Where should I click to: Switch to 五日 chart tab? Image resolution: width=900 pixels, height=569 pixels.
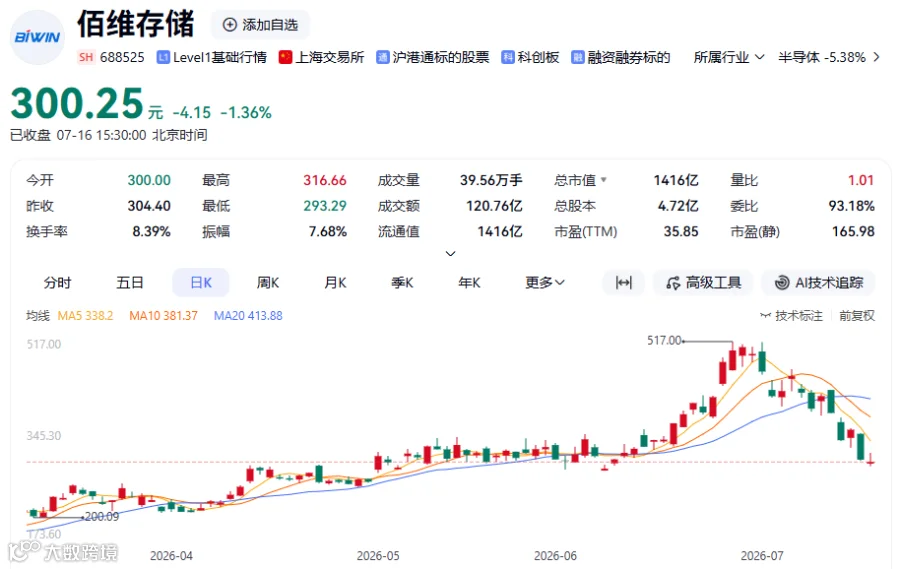pyautogui.click(x=130, y=282)
